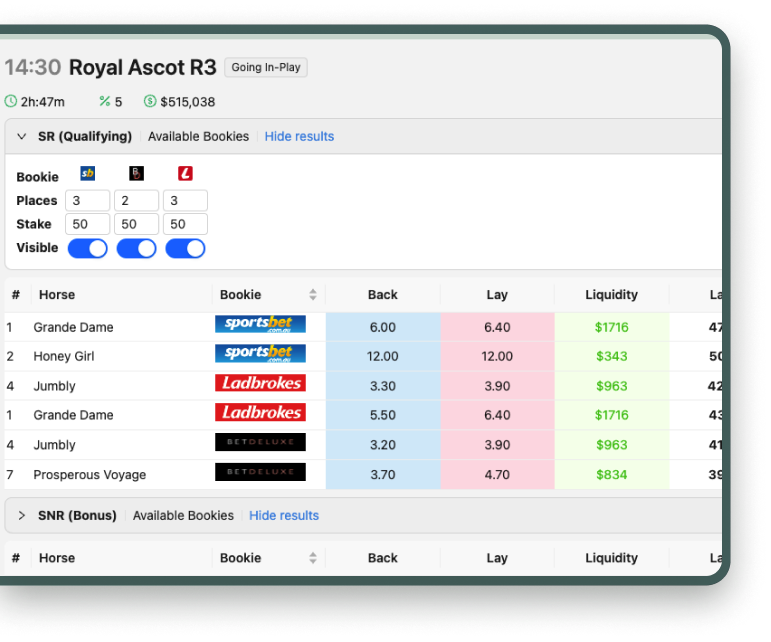Image resolution: width=771 pixels, height=642 pixels.
Task: Click Lay odds 12.00 for Honey Girl
Action: point(497,356)
